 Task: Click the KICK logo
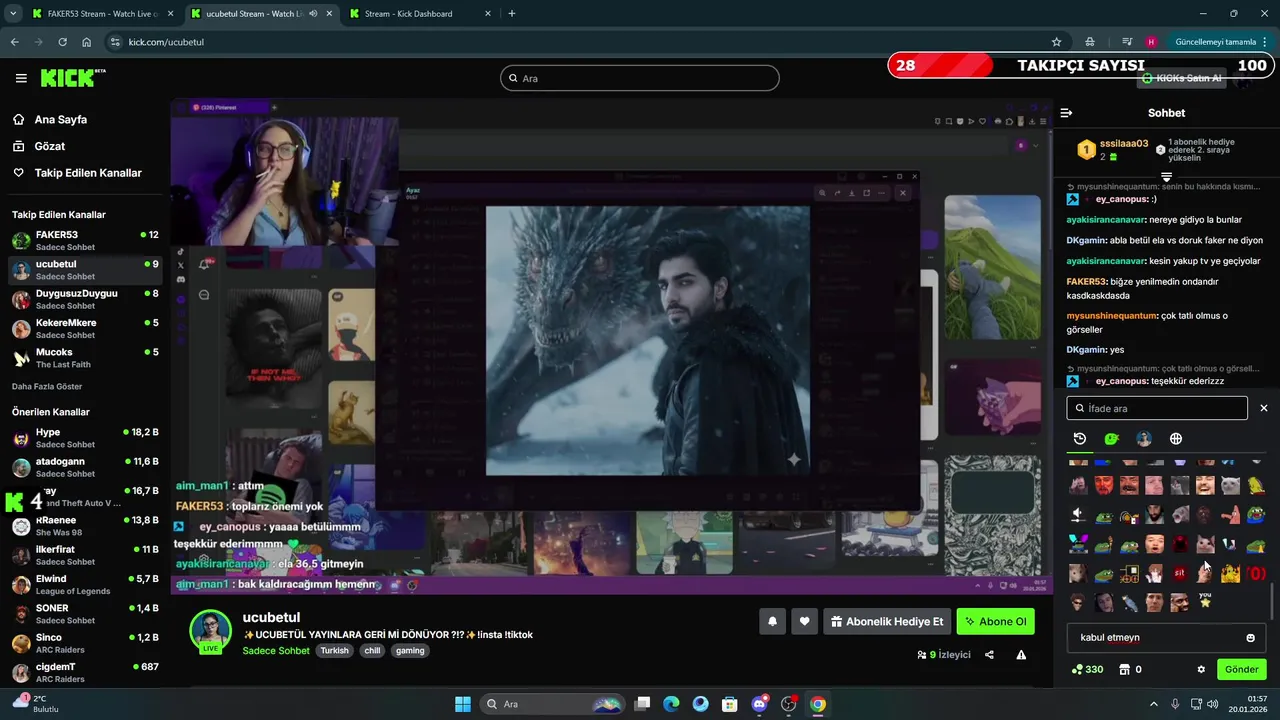point(72,77)
